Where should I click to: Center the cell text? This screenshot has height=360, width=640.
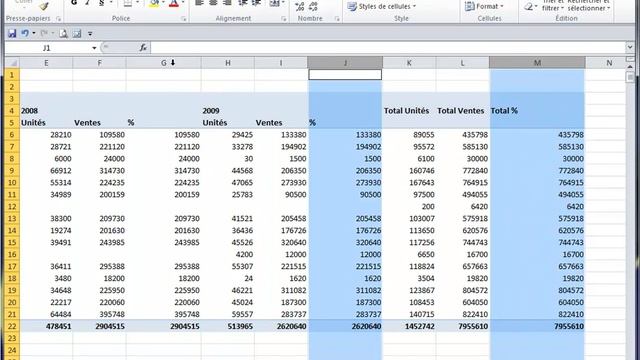tap(213, 3)
